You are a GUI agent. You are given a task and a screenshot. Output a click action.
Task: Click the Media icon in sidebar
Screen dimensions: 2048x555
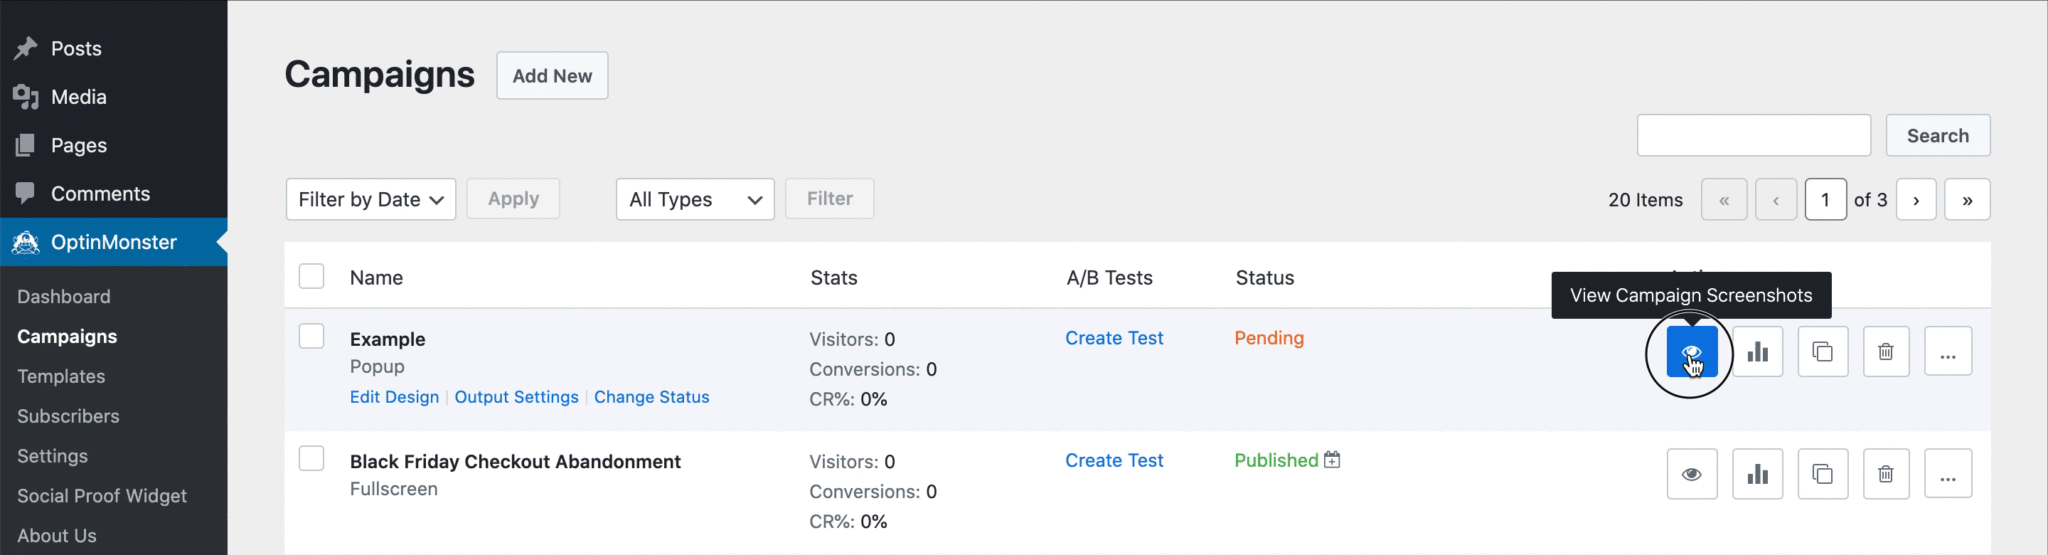26,97
